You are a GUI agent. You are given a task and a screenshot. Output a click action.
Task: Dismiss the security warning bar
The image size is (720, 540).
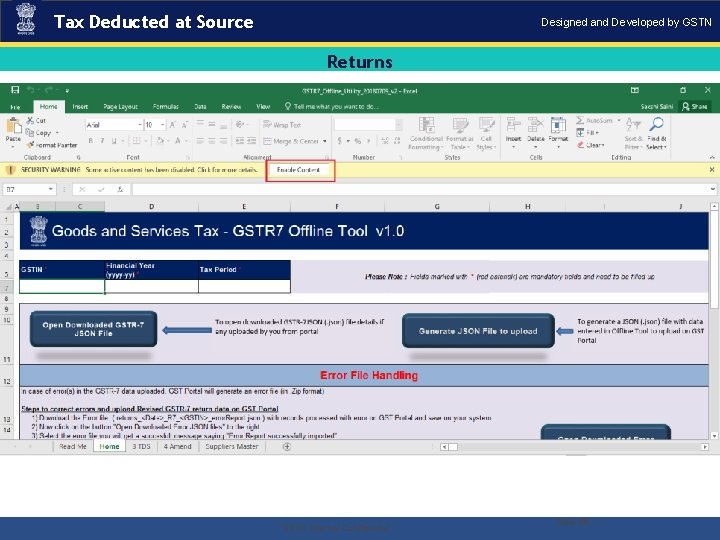pyautogui.click(x=712, y=169)
